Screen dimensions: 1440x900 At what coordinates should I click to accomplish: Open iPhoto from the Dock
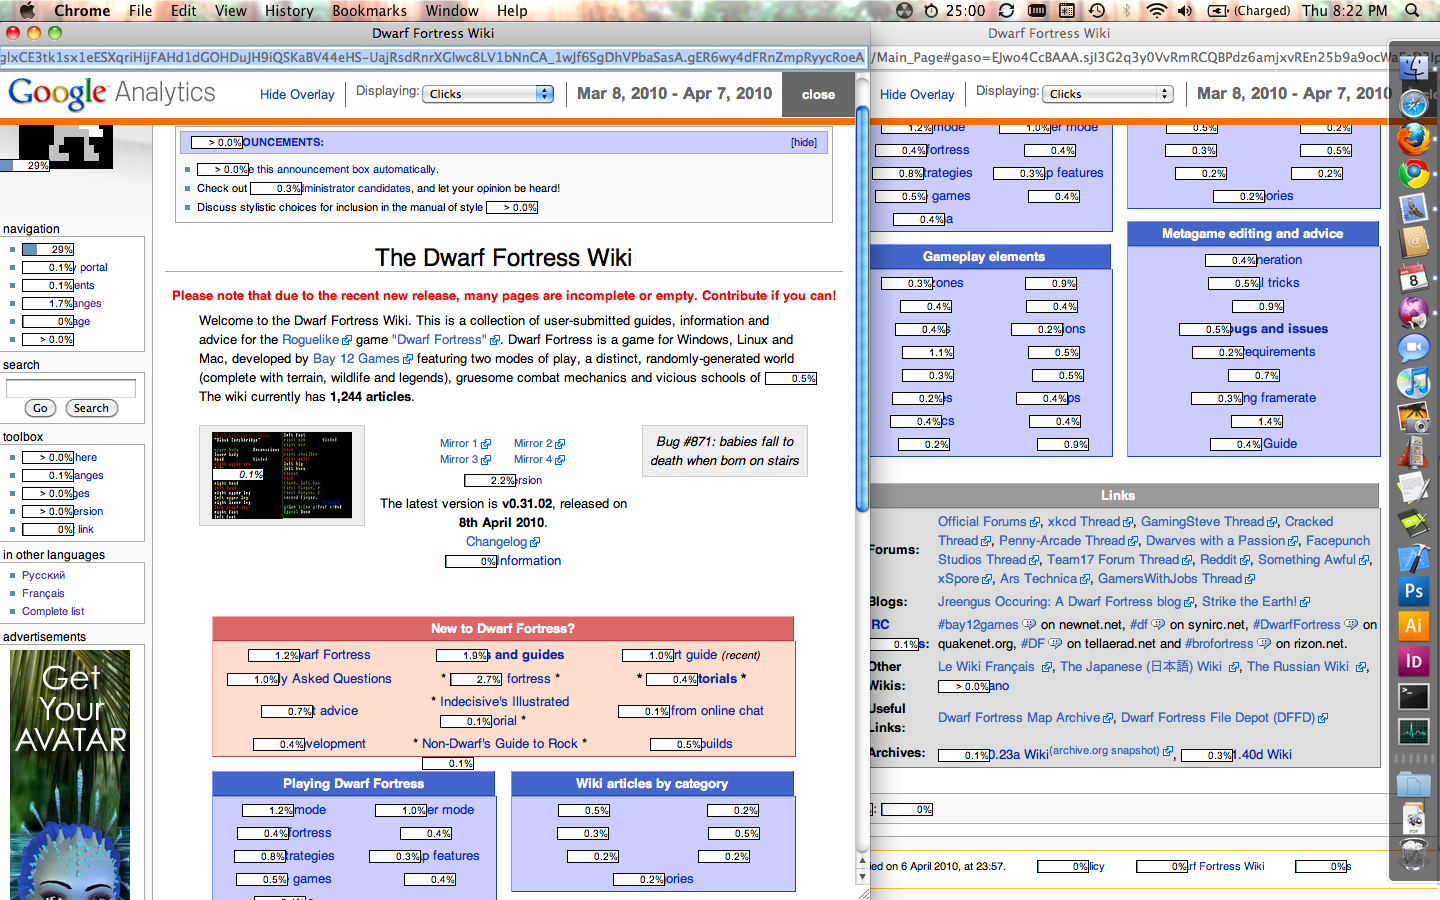1414,418
